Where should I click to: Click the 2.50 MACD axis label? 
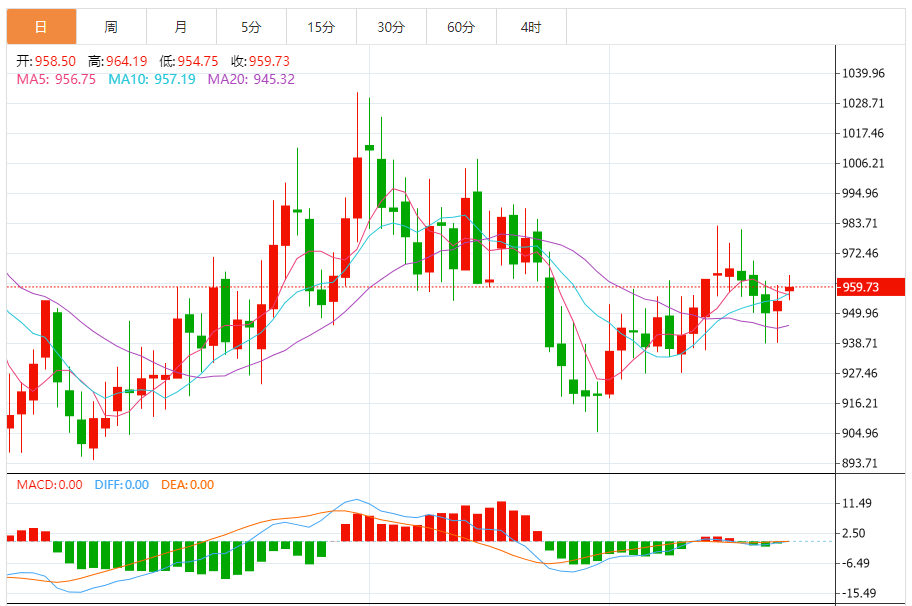point(854,533)
